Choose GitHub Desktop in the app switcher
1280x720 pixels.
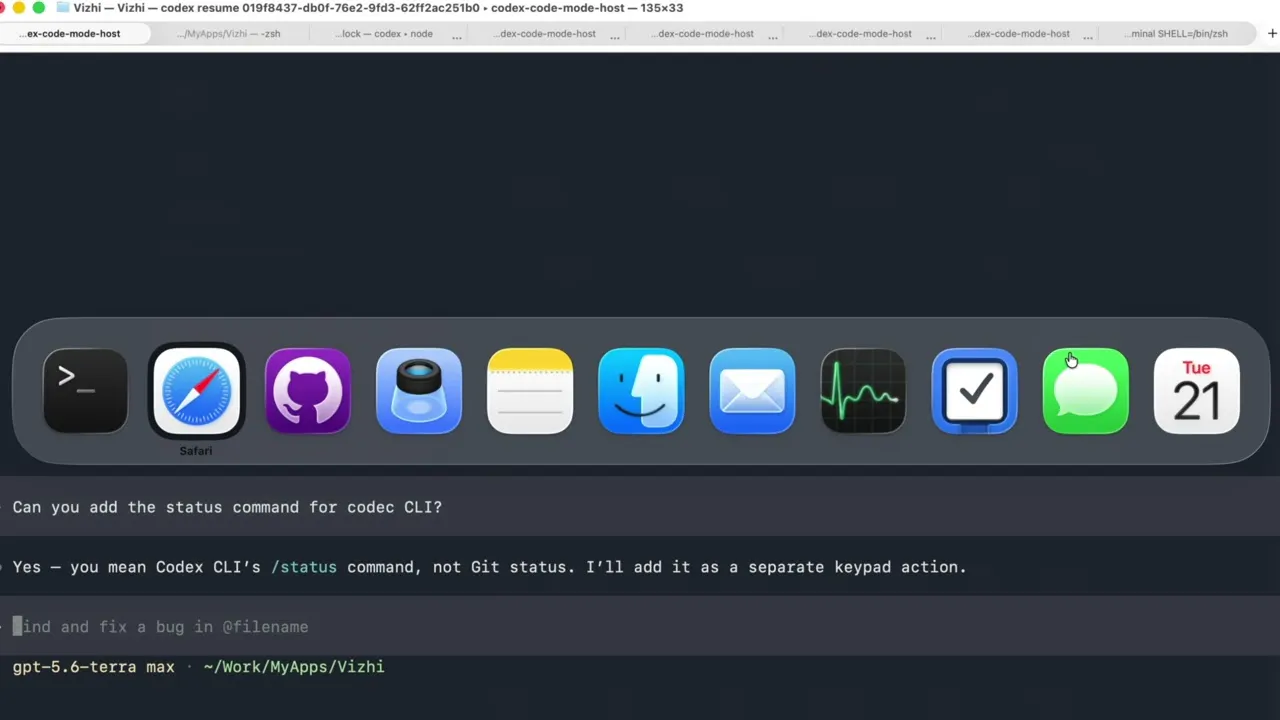[x=308, y=391]
